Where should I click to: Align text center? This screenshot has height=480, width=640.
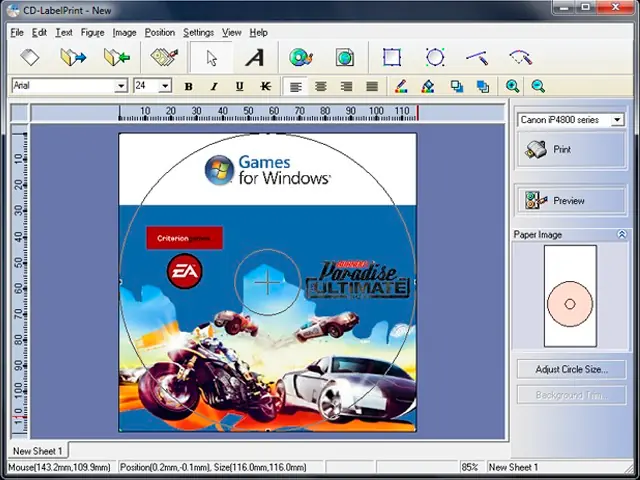pos(321,86)
